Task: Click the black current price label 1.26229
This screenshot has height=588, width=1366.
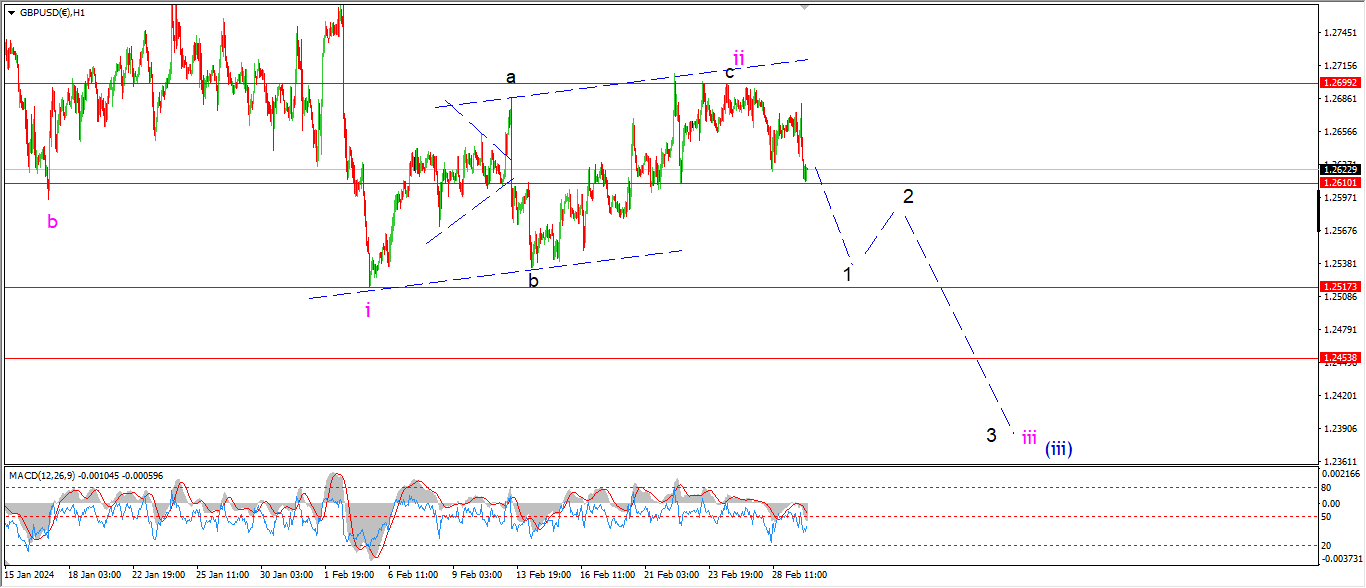Action: pyautogui.click(x=1338, y=170)
